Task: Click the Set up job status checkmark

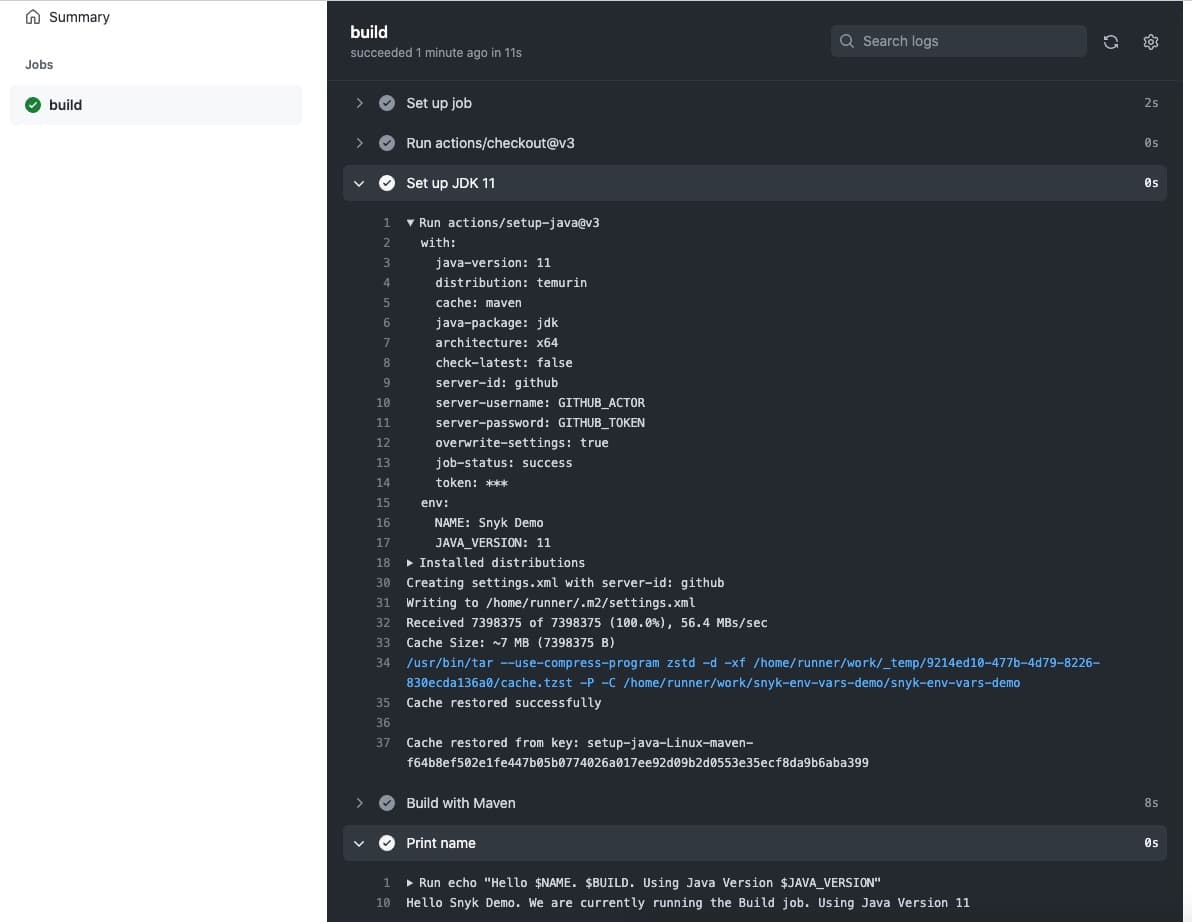Action: [x=387, y=103]
